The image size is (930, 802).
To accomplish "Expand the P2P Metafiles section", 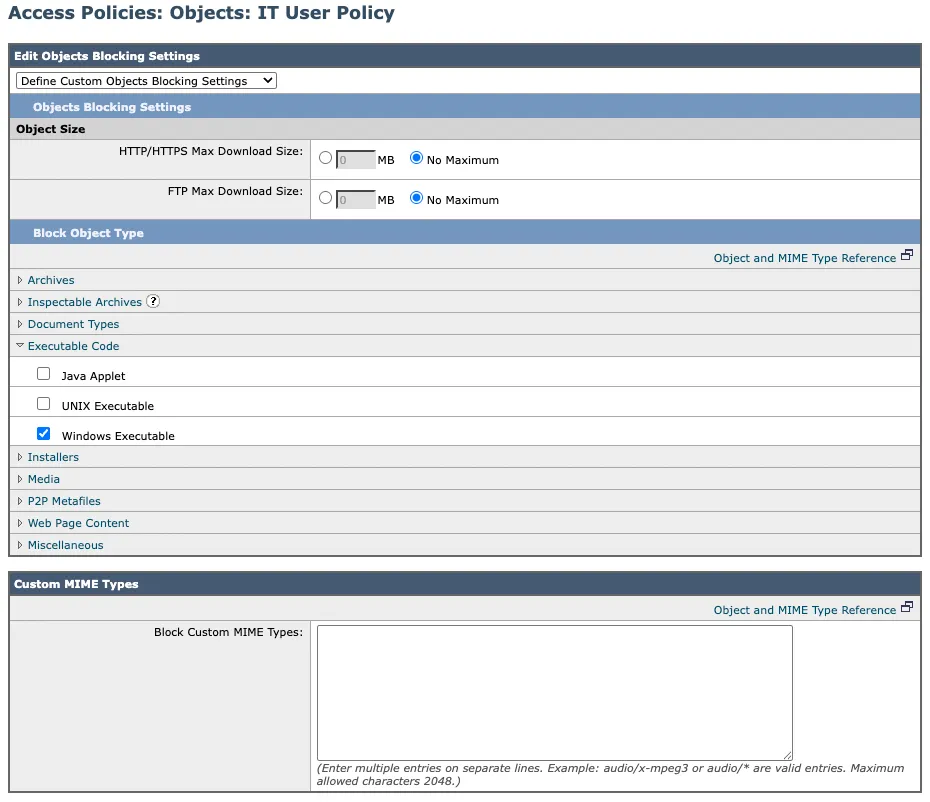I will pos(64,501).
